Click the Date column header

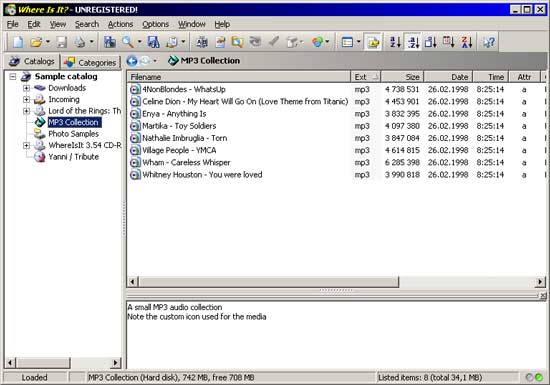448,77
